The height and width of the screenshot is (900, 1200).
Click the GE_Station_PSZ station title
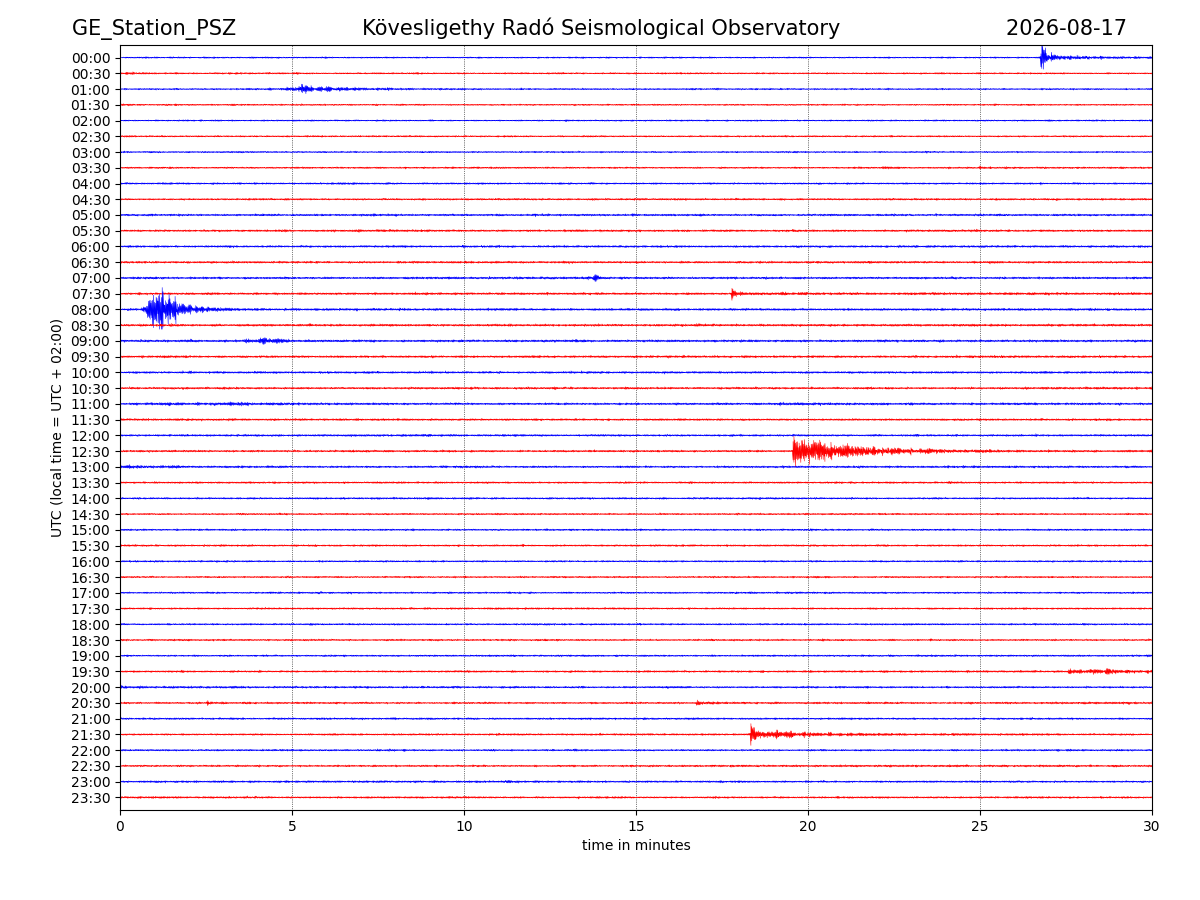point(154,29)
